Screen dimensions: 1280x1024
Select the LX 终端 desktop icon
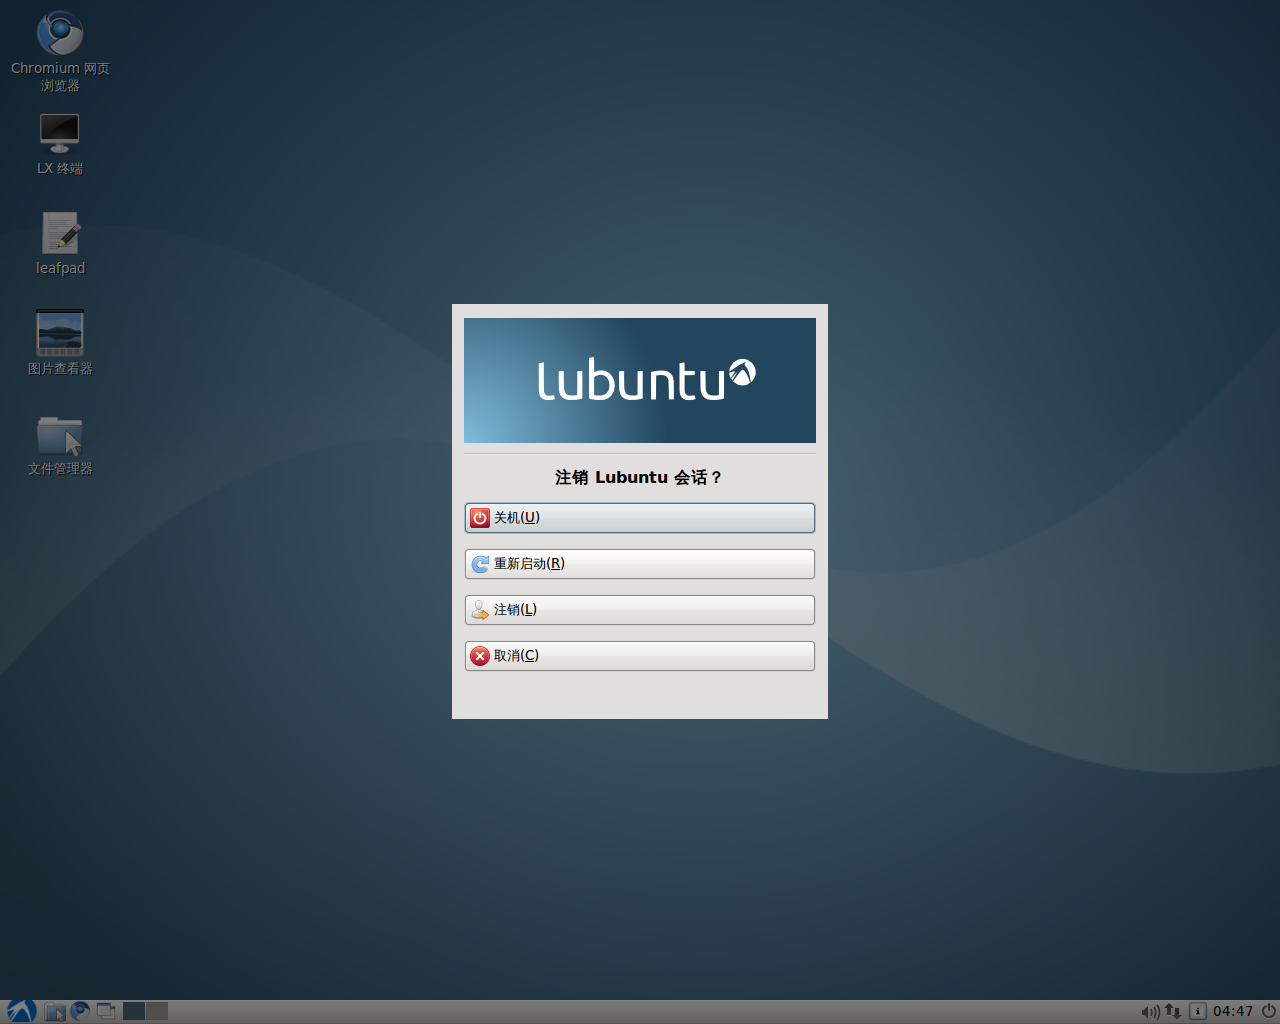(x=60, y=144)
